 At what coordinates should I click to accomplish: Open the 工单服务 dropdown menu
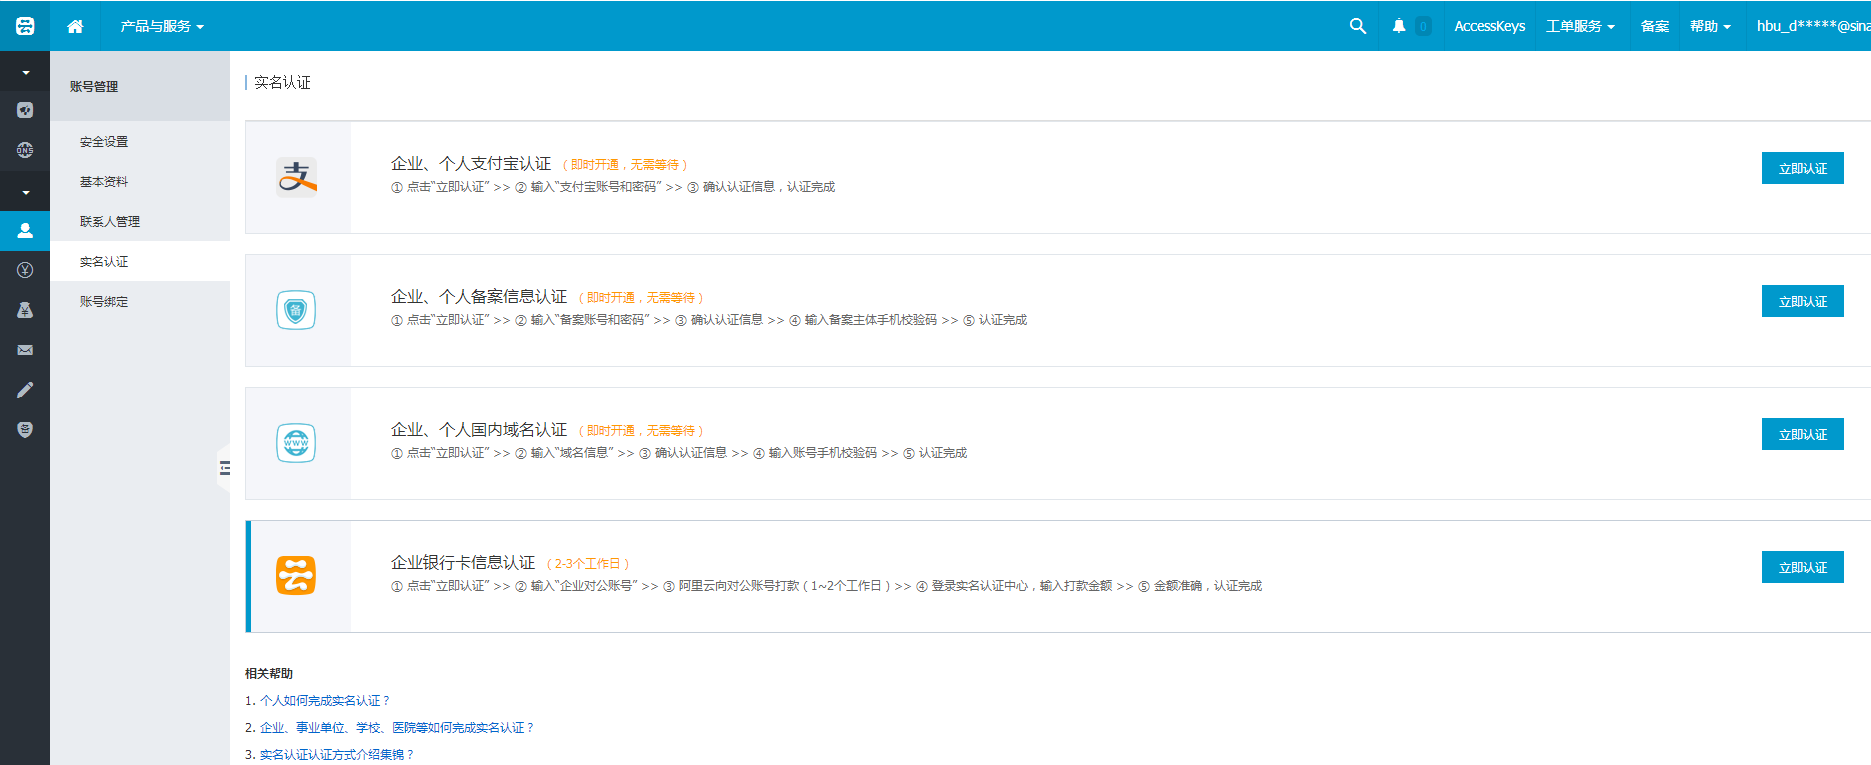pos(1580,26)
